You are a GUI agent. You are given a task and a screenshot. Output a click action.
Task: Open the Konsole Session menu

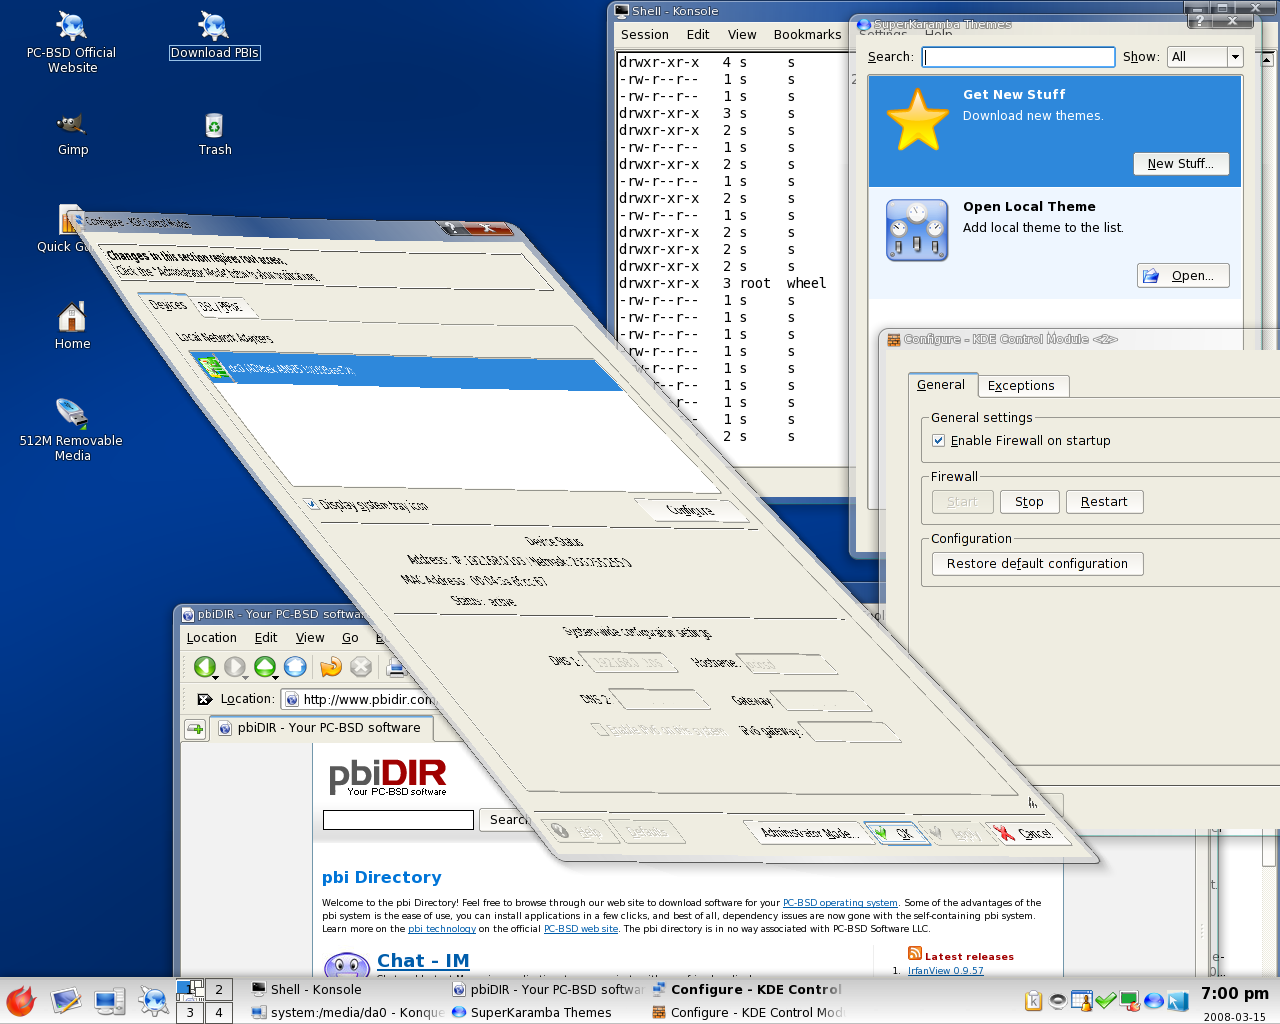pyautogui.click(x=644, y=34)
